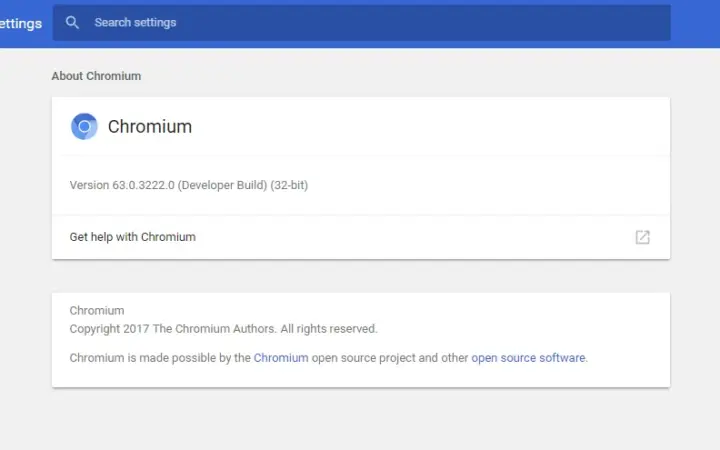Open the Get help external link icon
Image resolution: width=720 pixels, height=450 pixels.
(x=642, y=237)
